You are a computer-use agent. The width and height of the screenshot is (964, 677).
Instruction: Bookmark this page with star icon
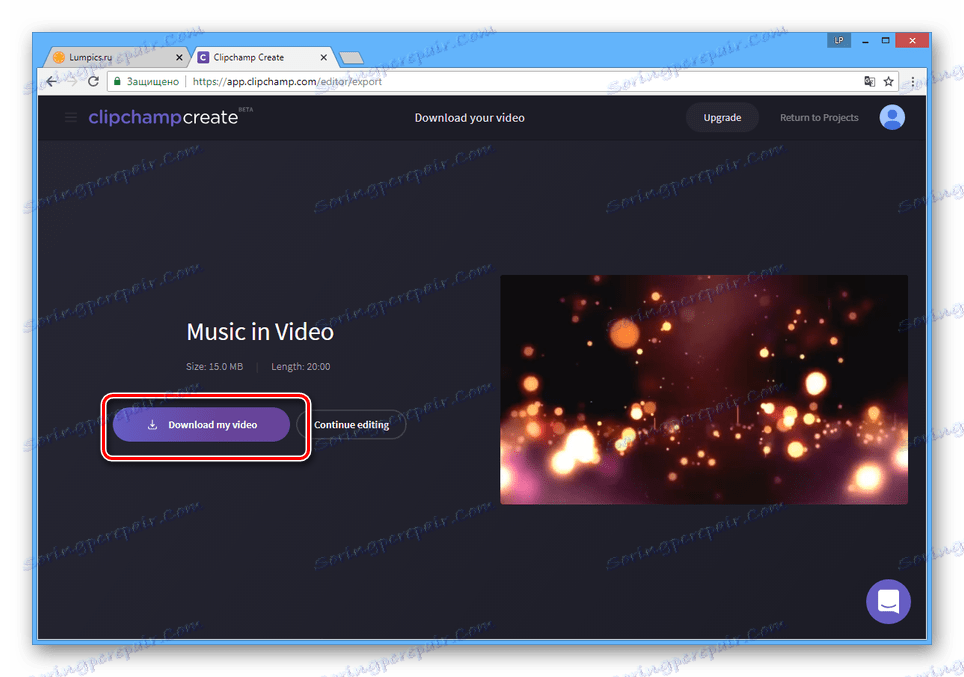click(x=888, y=81)
